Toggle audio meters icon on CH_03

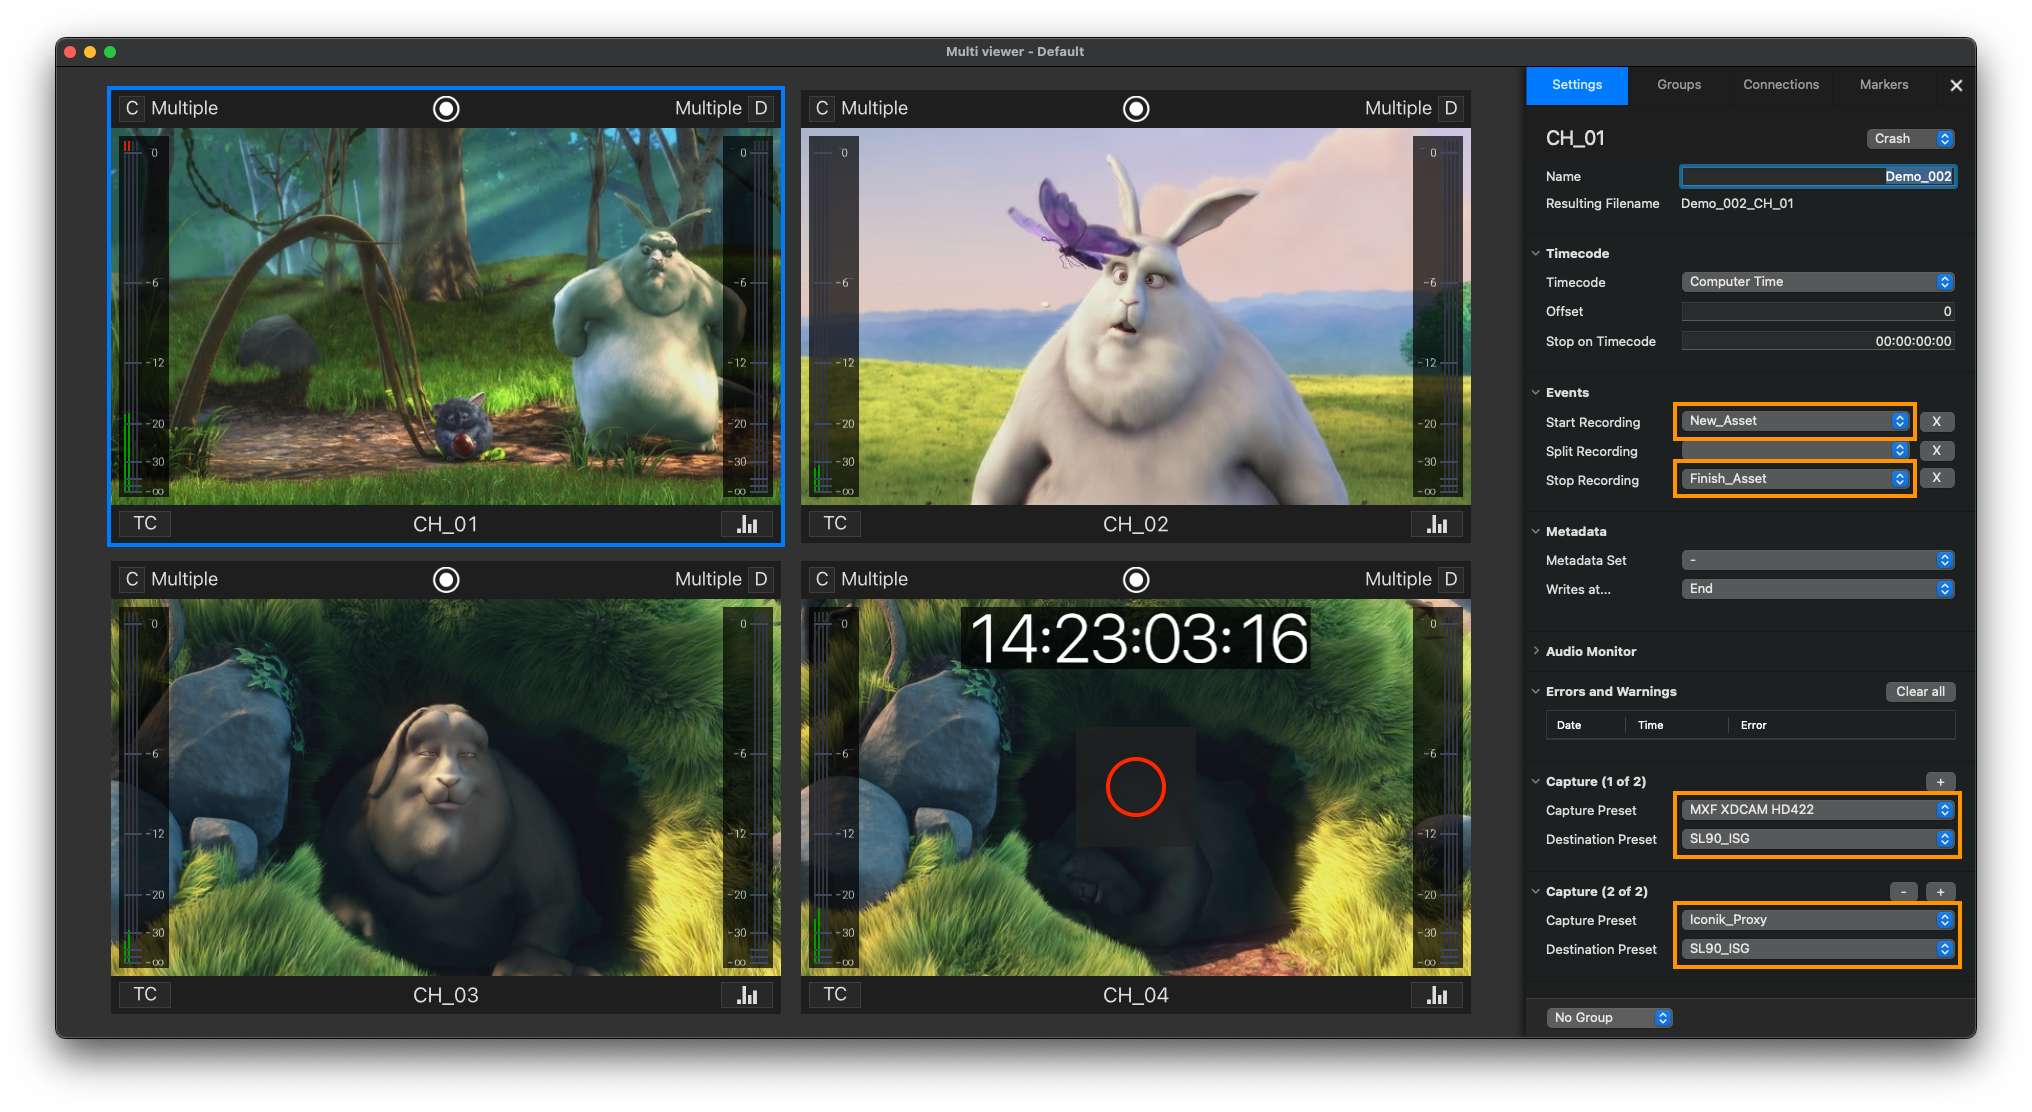747,994
